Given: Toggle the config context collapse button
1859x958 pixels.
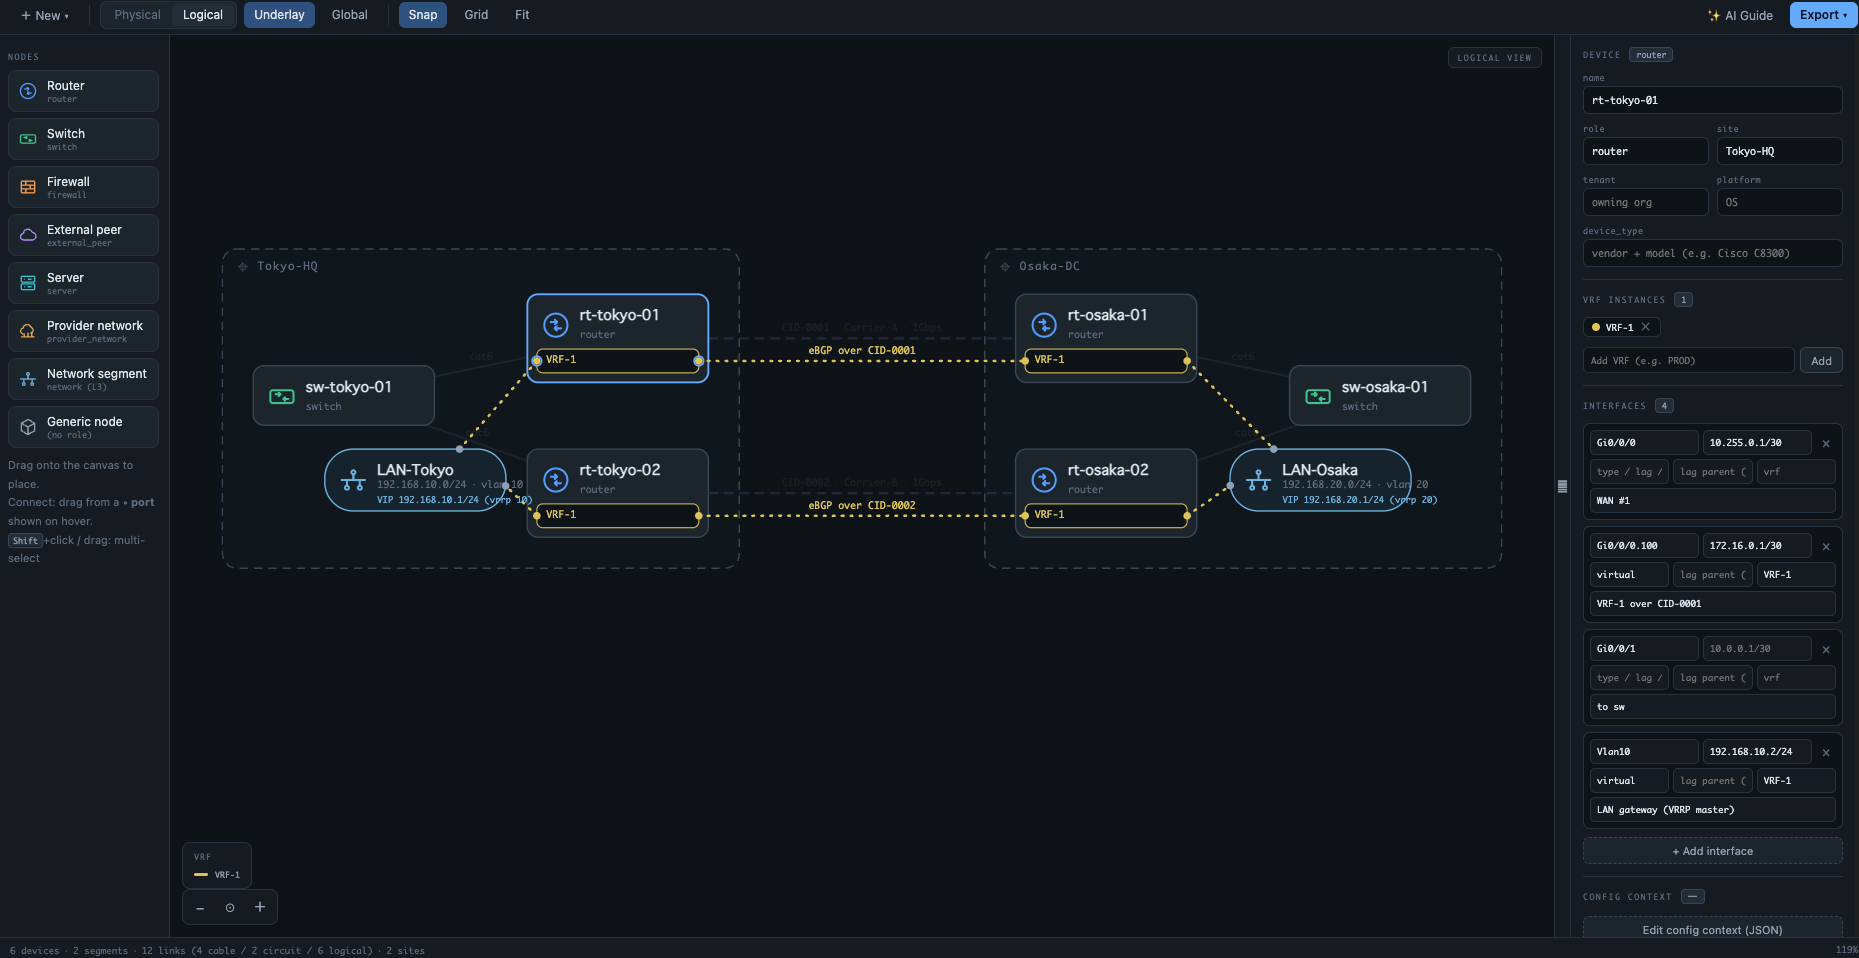Looking at the screenshot, I should coord(1693,897).
